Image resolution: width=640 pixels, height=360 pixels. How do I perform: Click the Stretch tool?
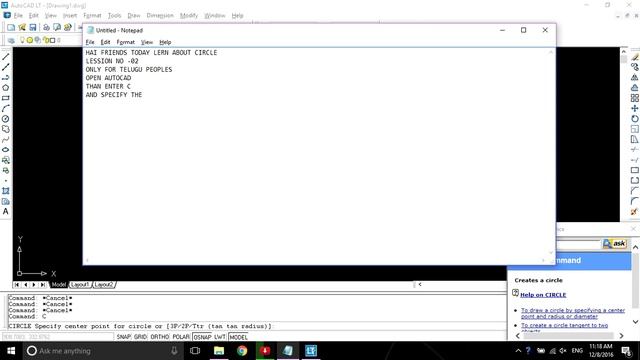635,140
